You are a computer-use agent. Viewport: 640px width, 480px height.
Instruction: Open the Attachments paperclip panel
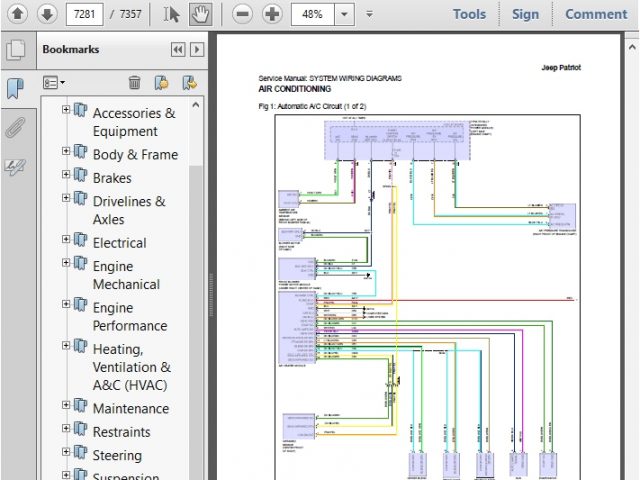point(15,128)
